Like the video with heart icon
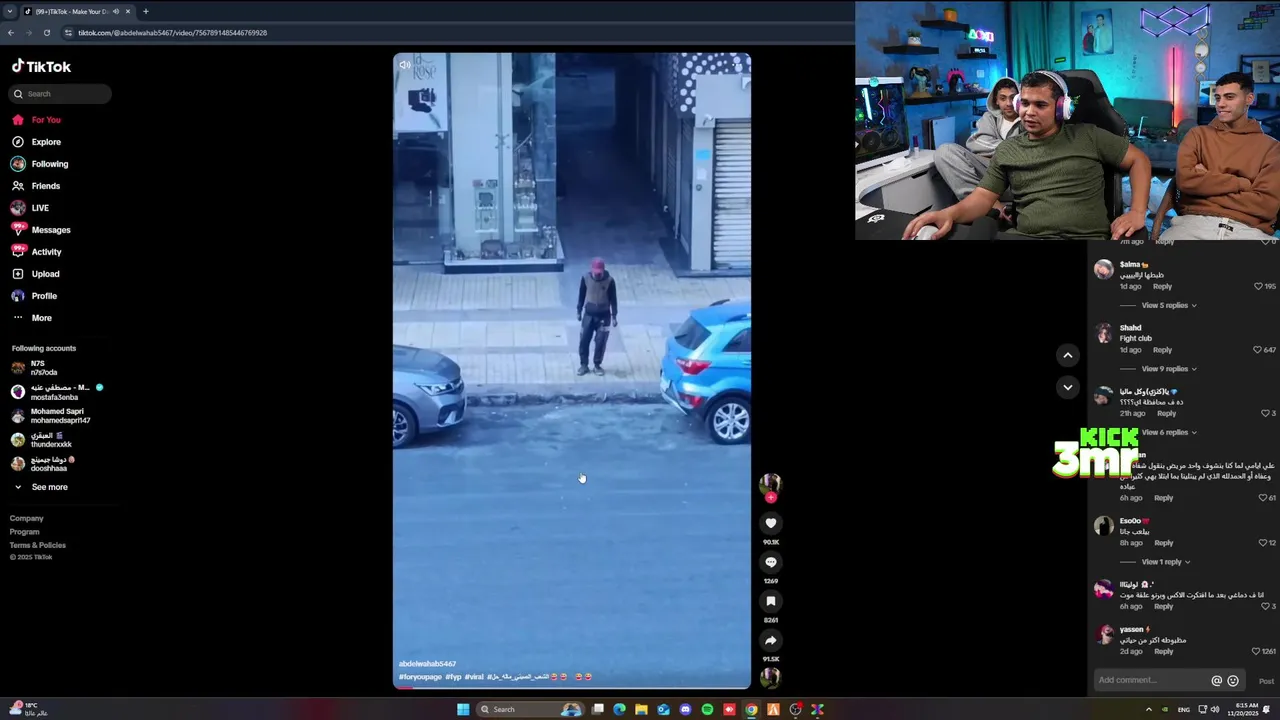 click(771, 523)
